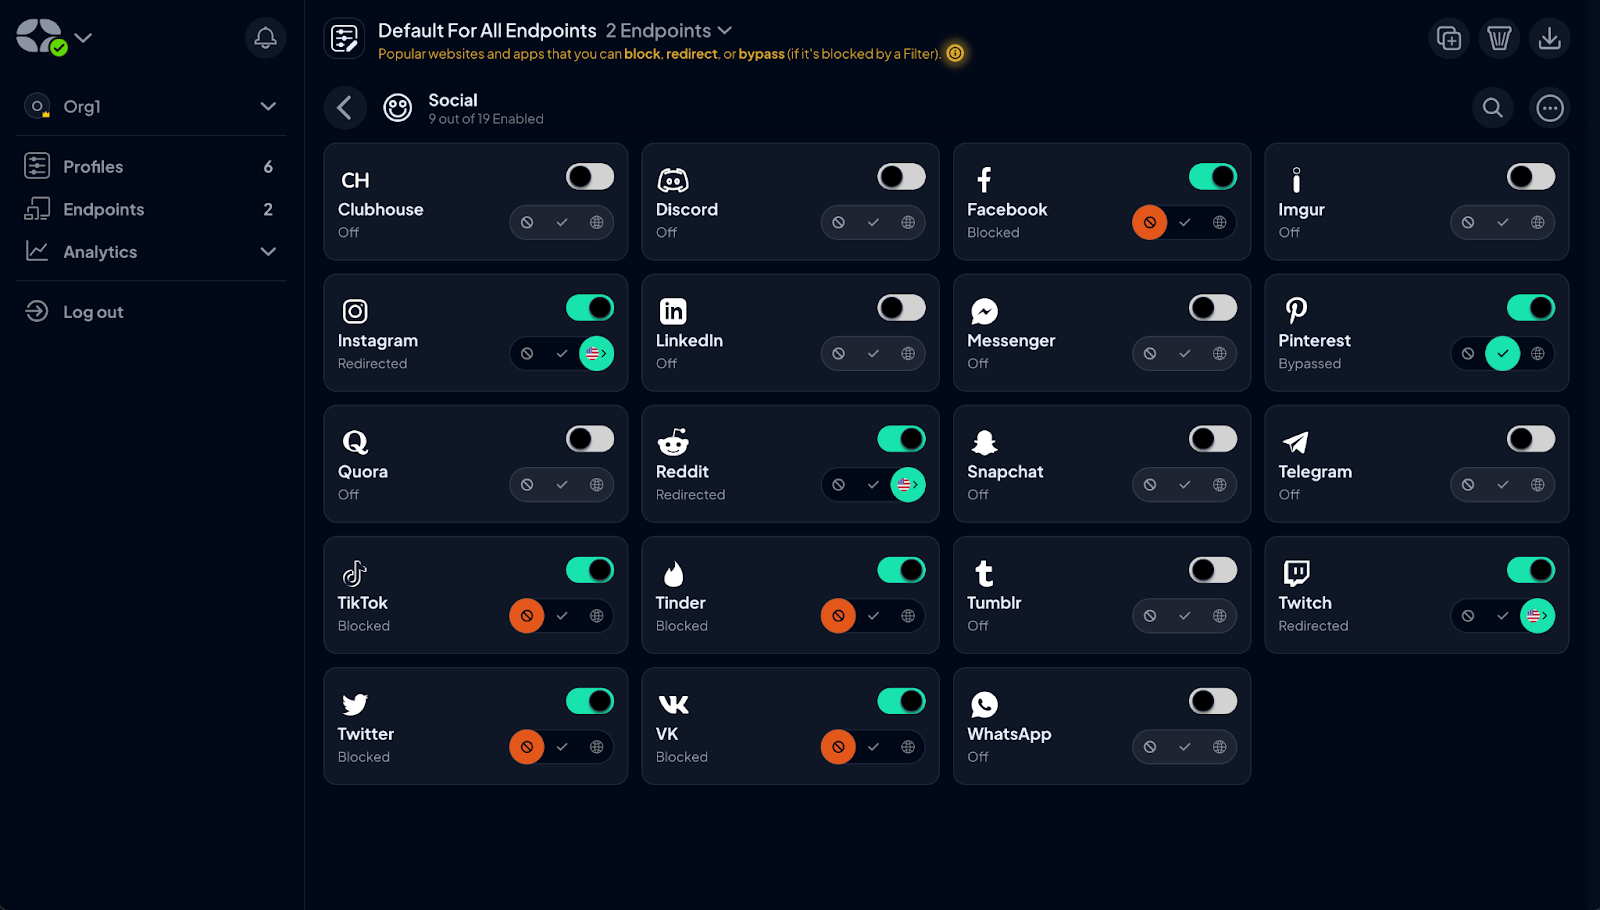Disable the Twitch toggle
The width and height of the screenshot is (1600, 910).
[x=1531, y=570]
